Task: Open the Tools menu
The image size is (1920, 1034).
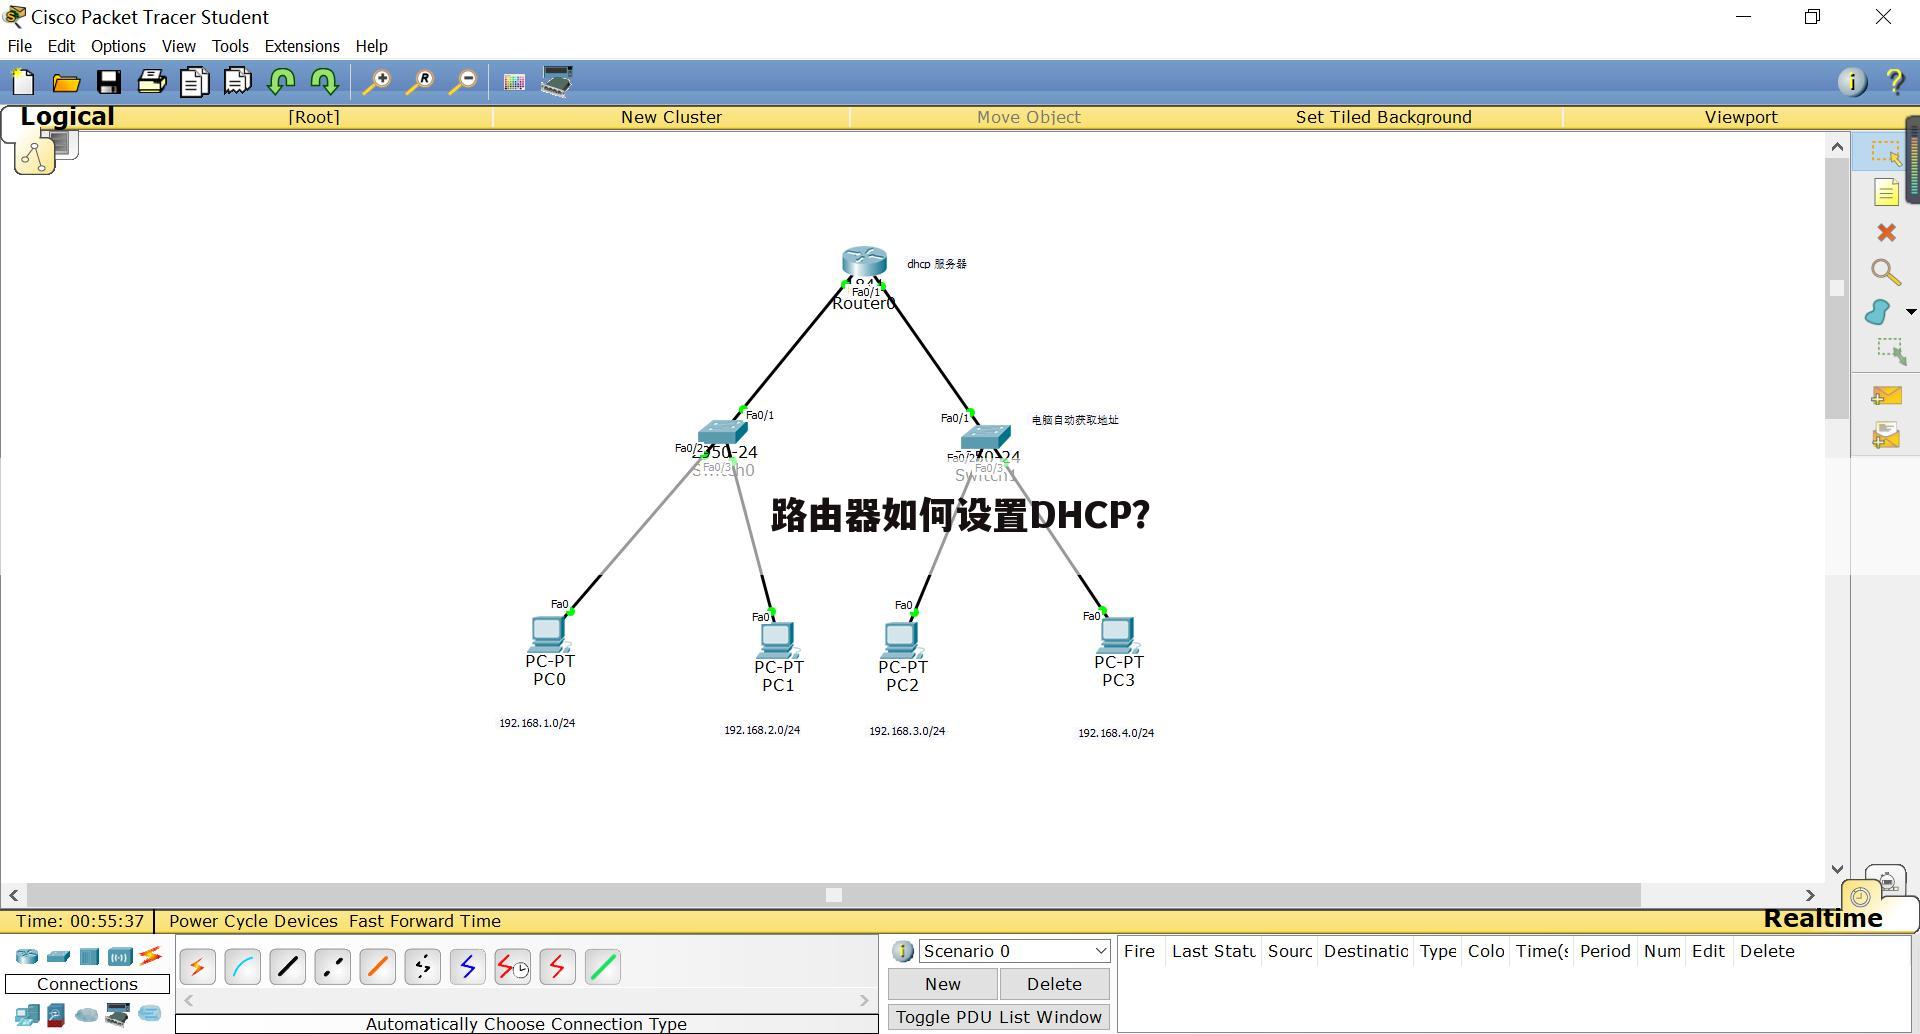Action: click(230, 46)
